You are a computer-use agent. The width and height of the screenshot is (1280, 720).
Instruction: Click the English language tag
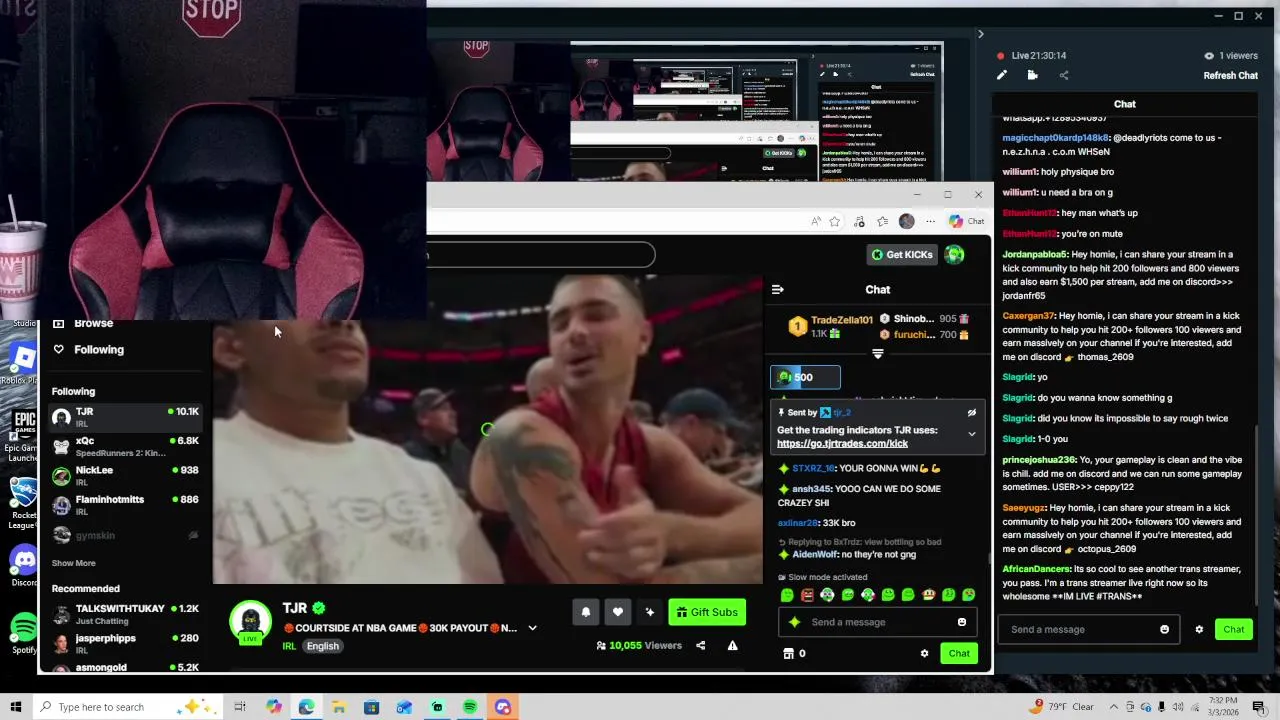click(322, 646)
